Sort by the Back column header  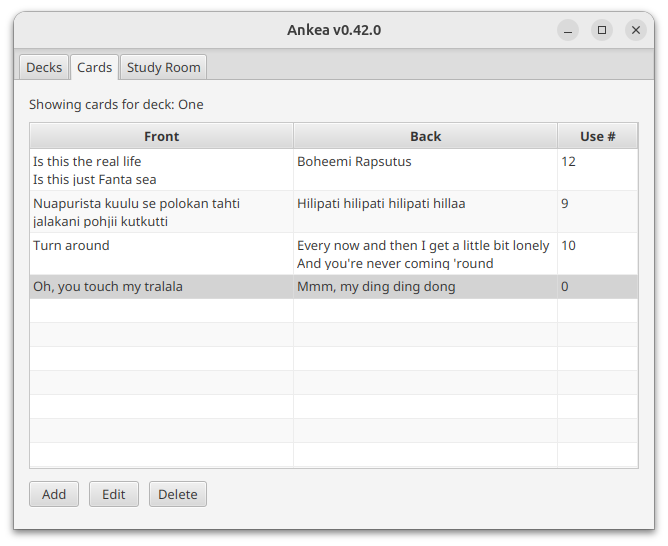pyautogui.click(x=425, y=136)
